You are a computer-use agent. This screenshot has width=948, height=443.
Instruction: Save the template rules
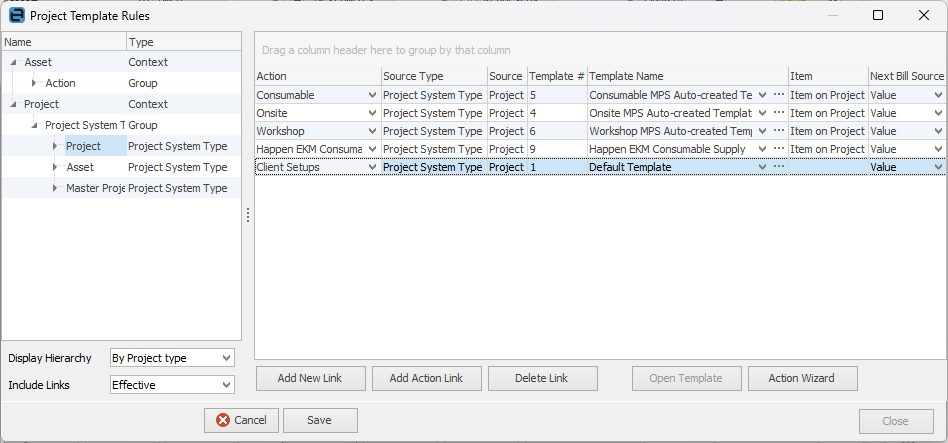(320, 420)
